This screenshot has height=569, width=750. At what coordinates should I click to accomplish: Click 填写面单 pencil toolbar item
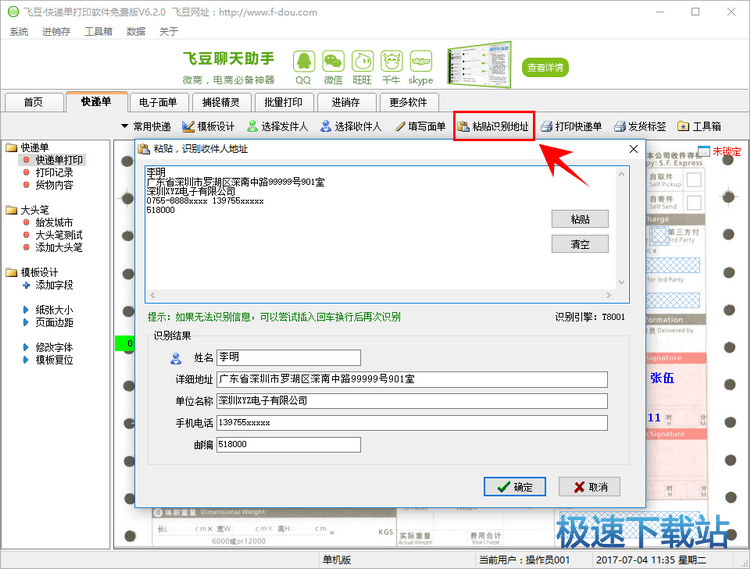420,127
